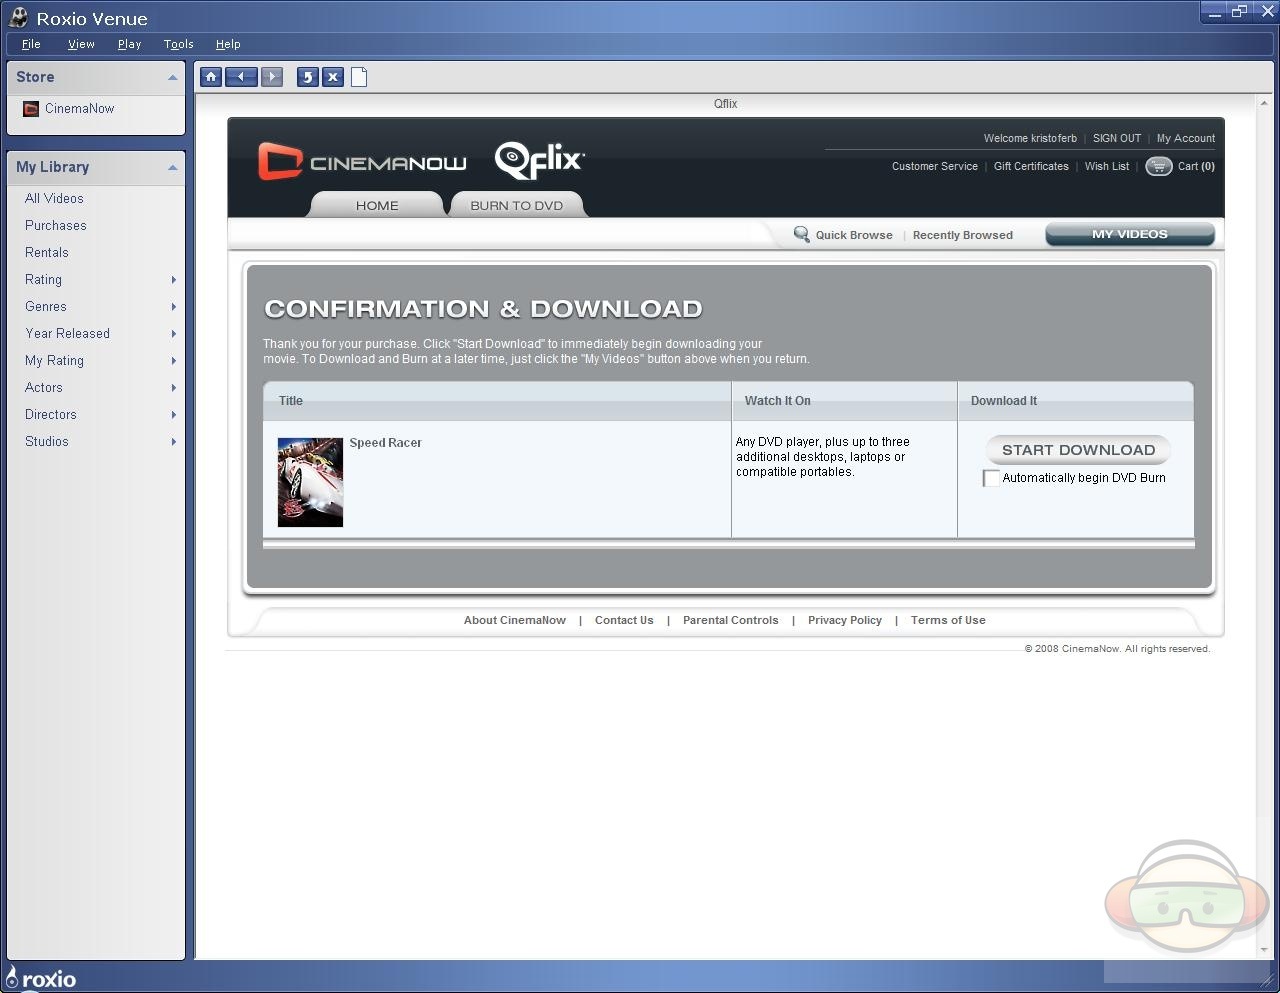Select Purchases in My Library

pos(56,226)
